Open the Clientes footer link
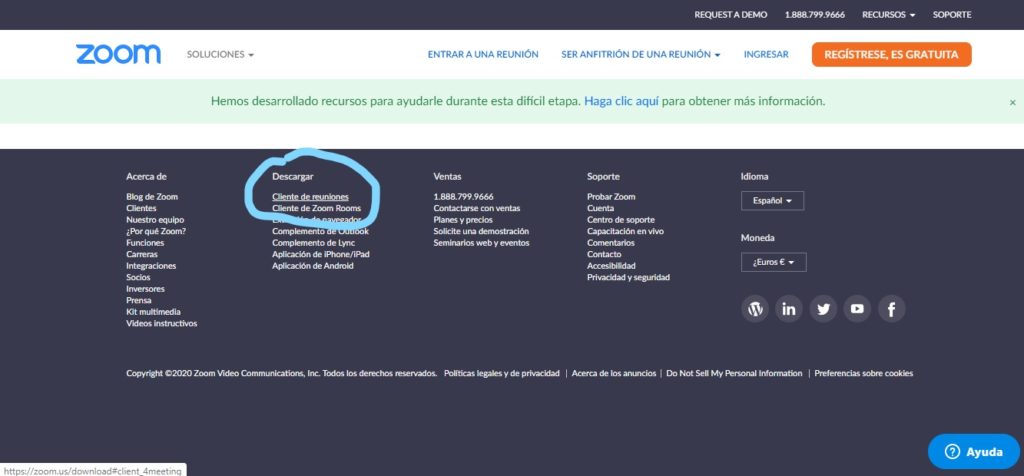This screenshot has height=476, width=1024. (141, 208)
